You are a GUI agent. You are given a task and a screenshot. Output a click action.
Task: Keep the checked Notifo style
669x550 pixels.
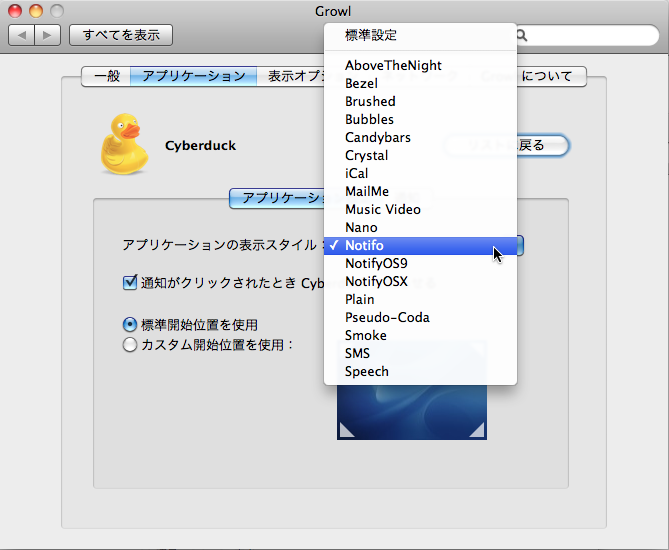[420, 245]
